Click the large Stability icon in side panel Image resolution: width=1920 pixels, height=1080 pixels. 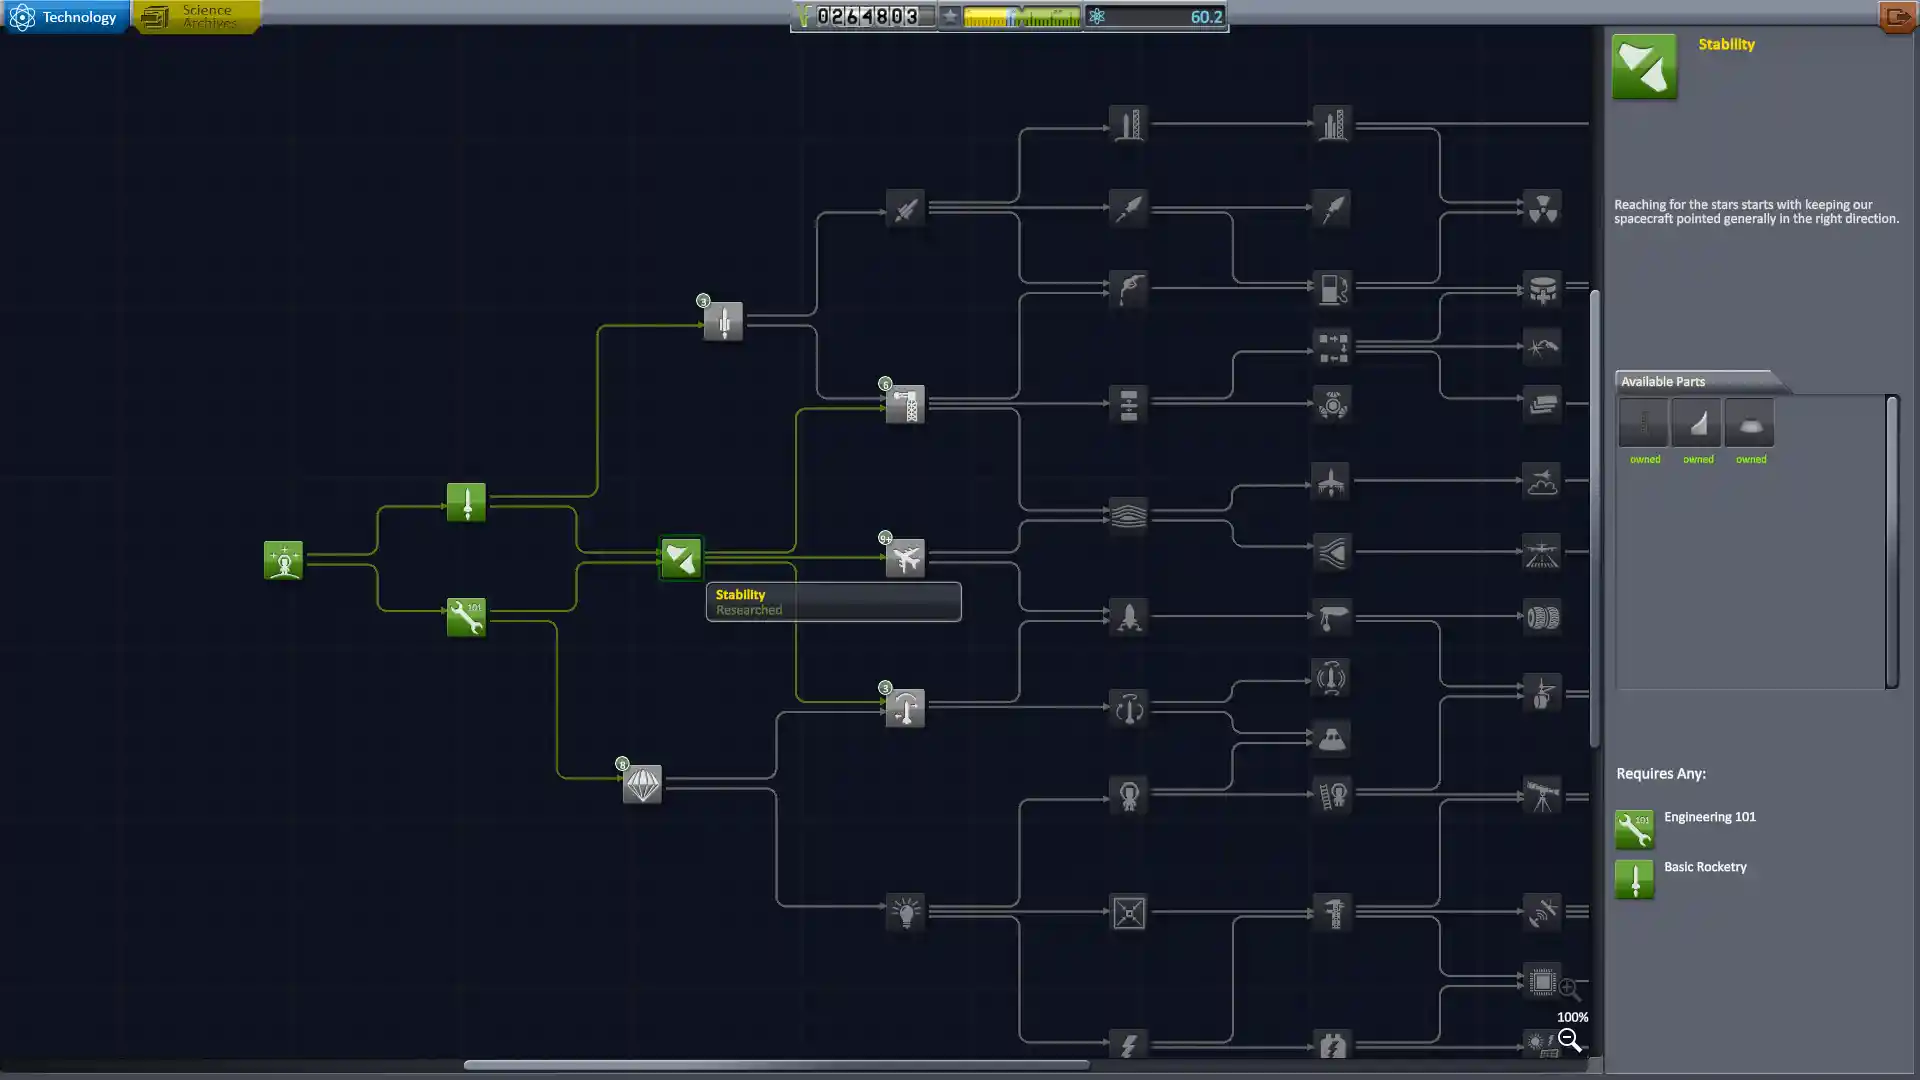pyautogui.click(x=1645, y=67)
